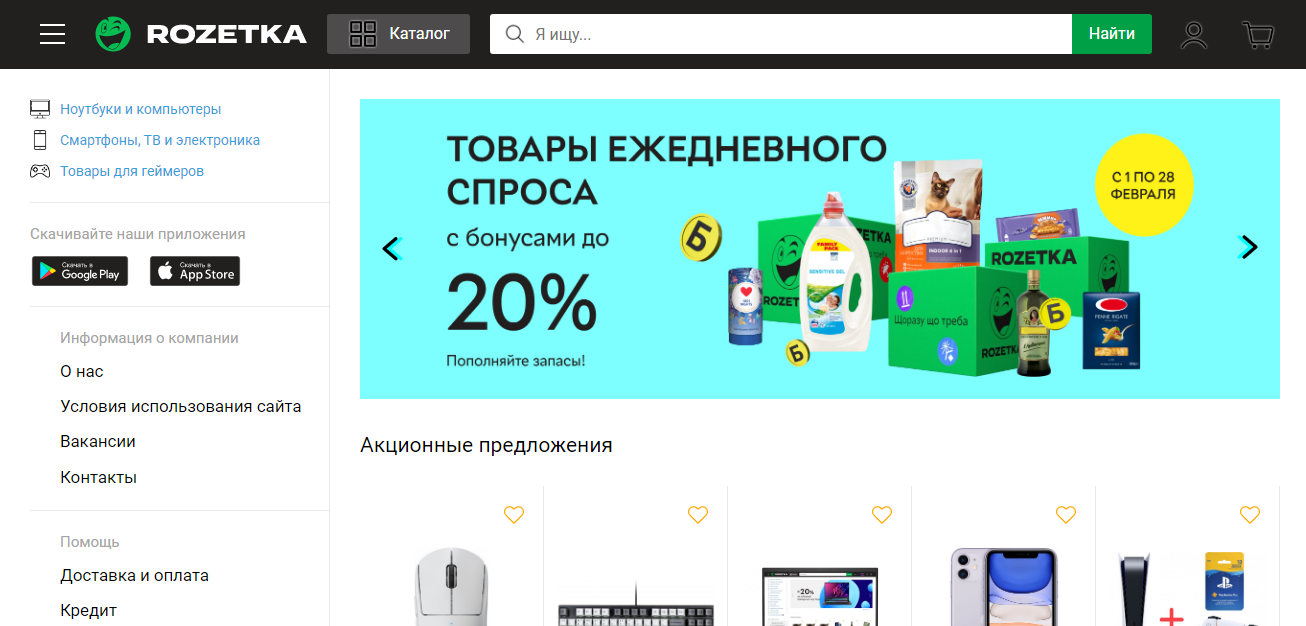Viewport: 1306px width, 626px height.
Task: Open Доставка и оплата help link
Action: click(135, 575)
